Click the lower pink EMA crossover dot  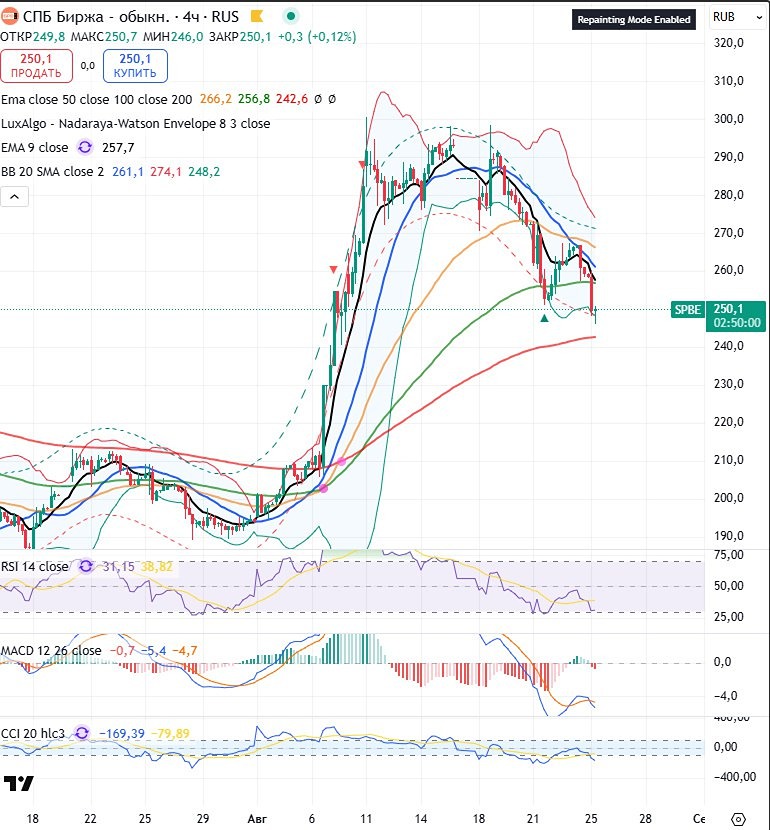(x=324, y=488)
